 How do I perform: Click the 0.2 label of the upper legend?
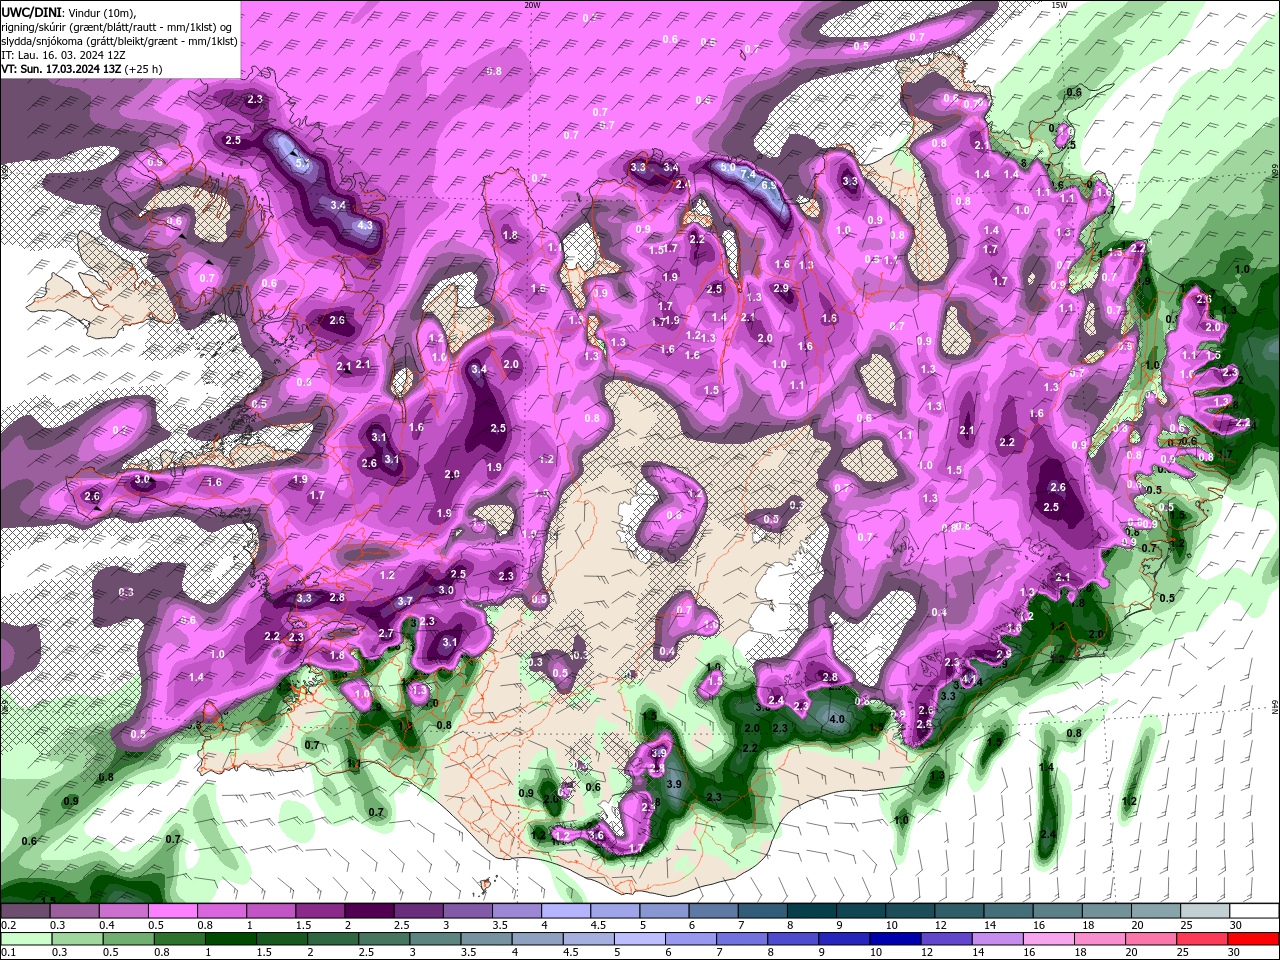pos(8,926)
